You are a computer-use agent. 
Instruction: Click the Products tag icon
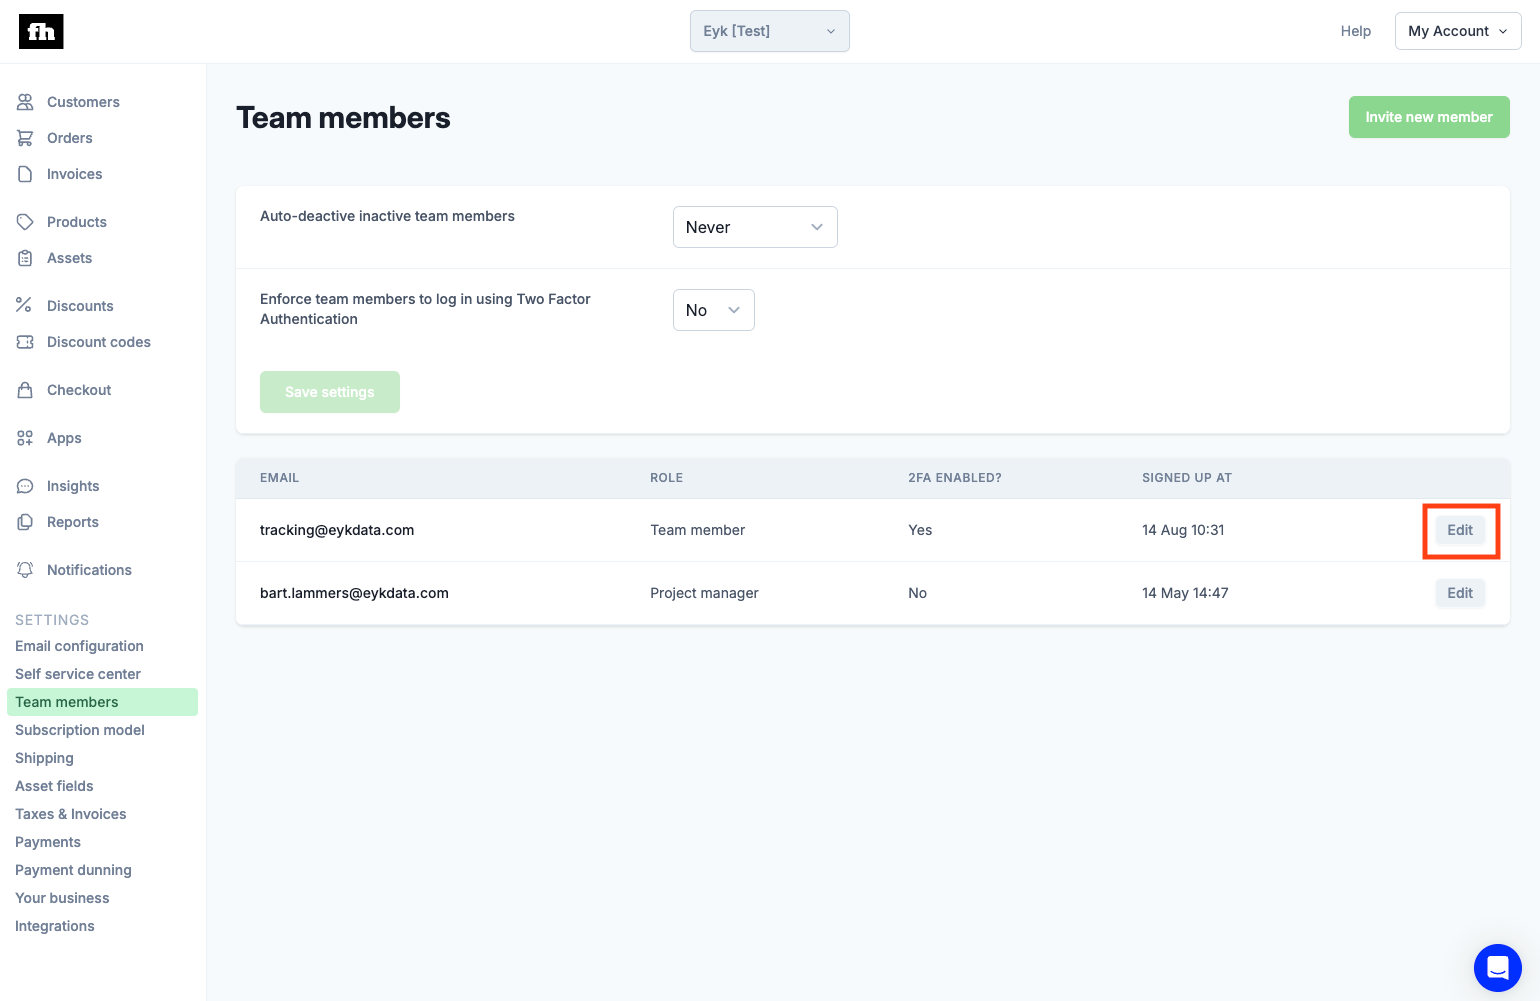click(25, 222)
